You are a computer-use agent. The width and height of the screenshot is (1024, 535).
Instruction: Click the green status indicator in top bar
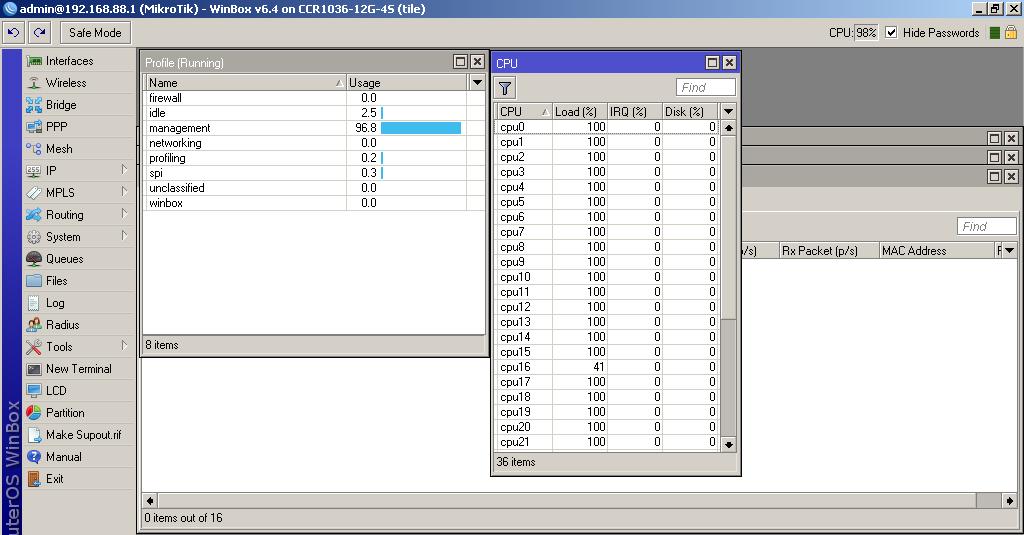point(995,33)
